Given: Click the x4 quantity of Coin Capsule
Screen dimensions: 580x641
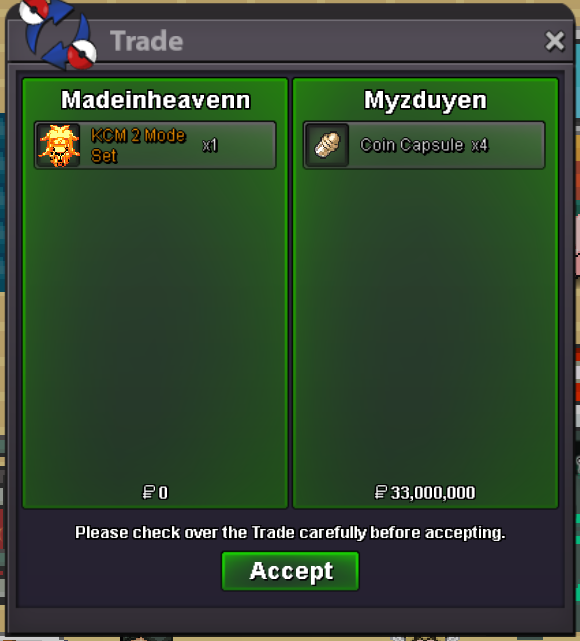Looking at the screenshot, I should pyautogui.click(x=479, y=145).
